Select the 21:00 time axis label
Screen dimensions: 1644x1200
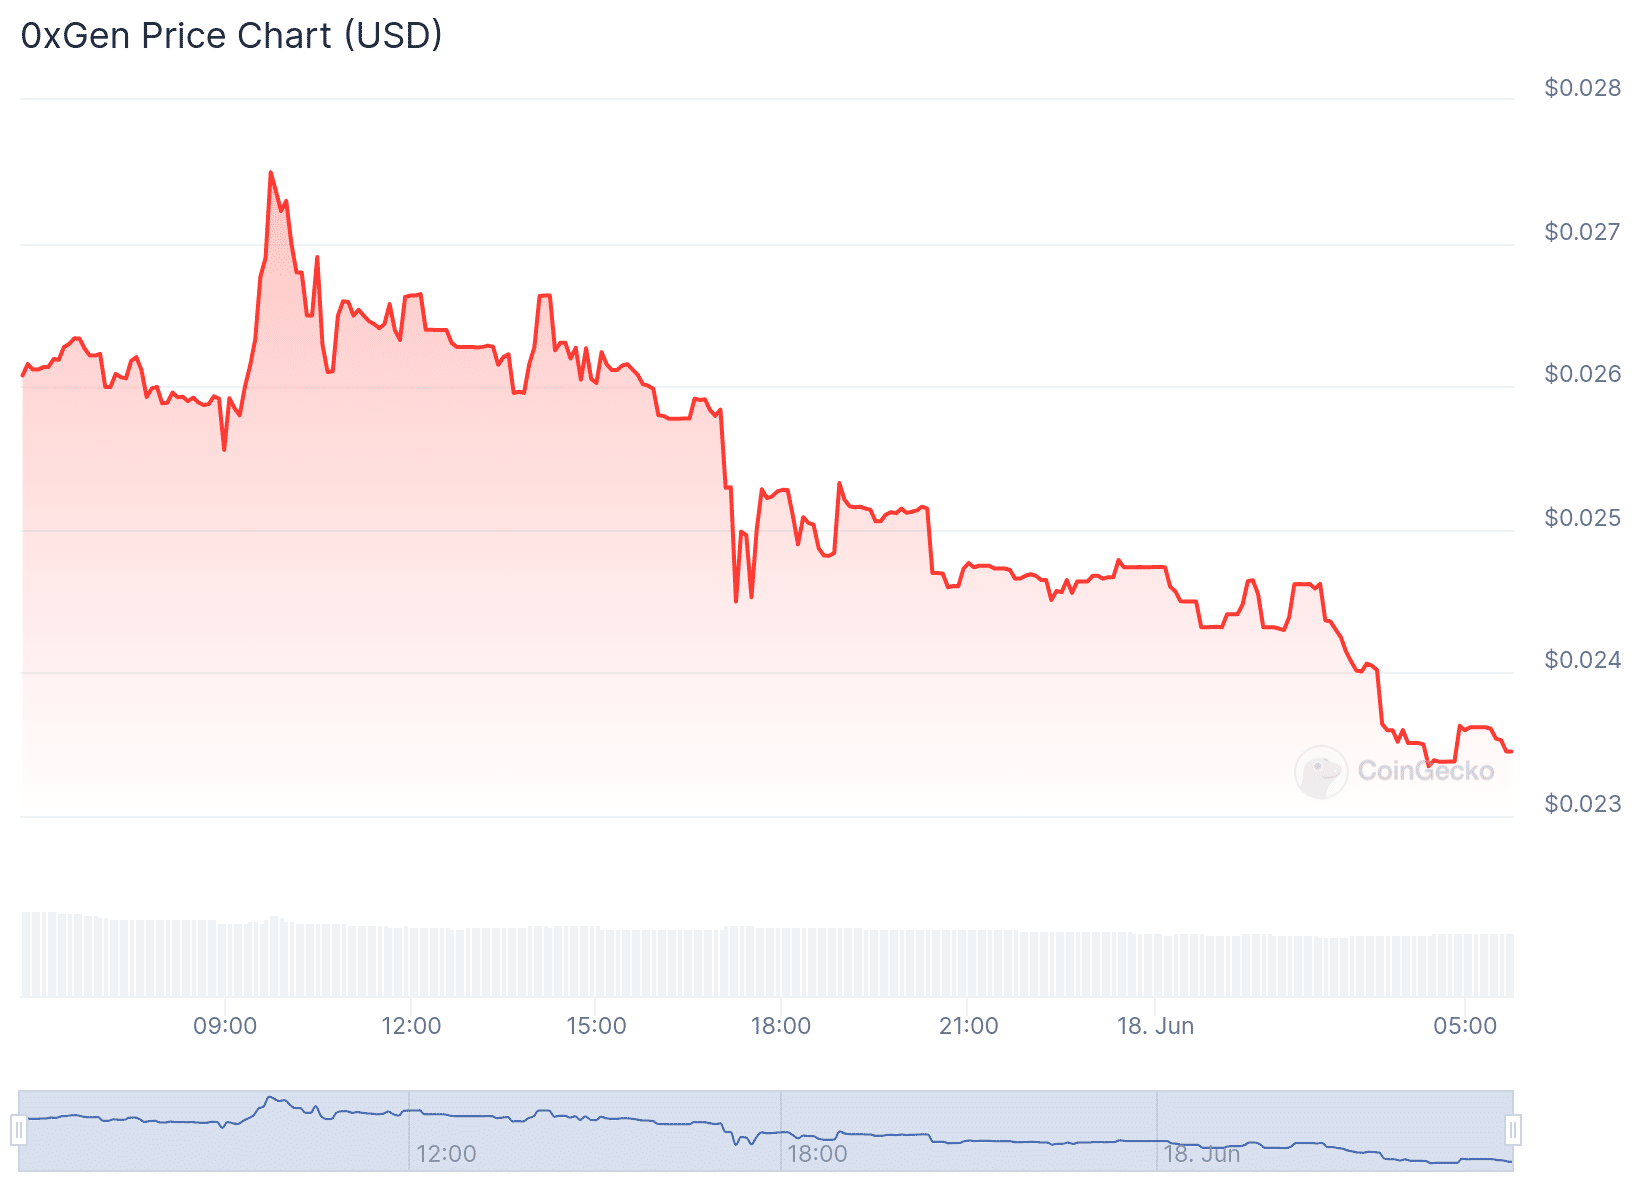(x=968, y=1026)
